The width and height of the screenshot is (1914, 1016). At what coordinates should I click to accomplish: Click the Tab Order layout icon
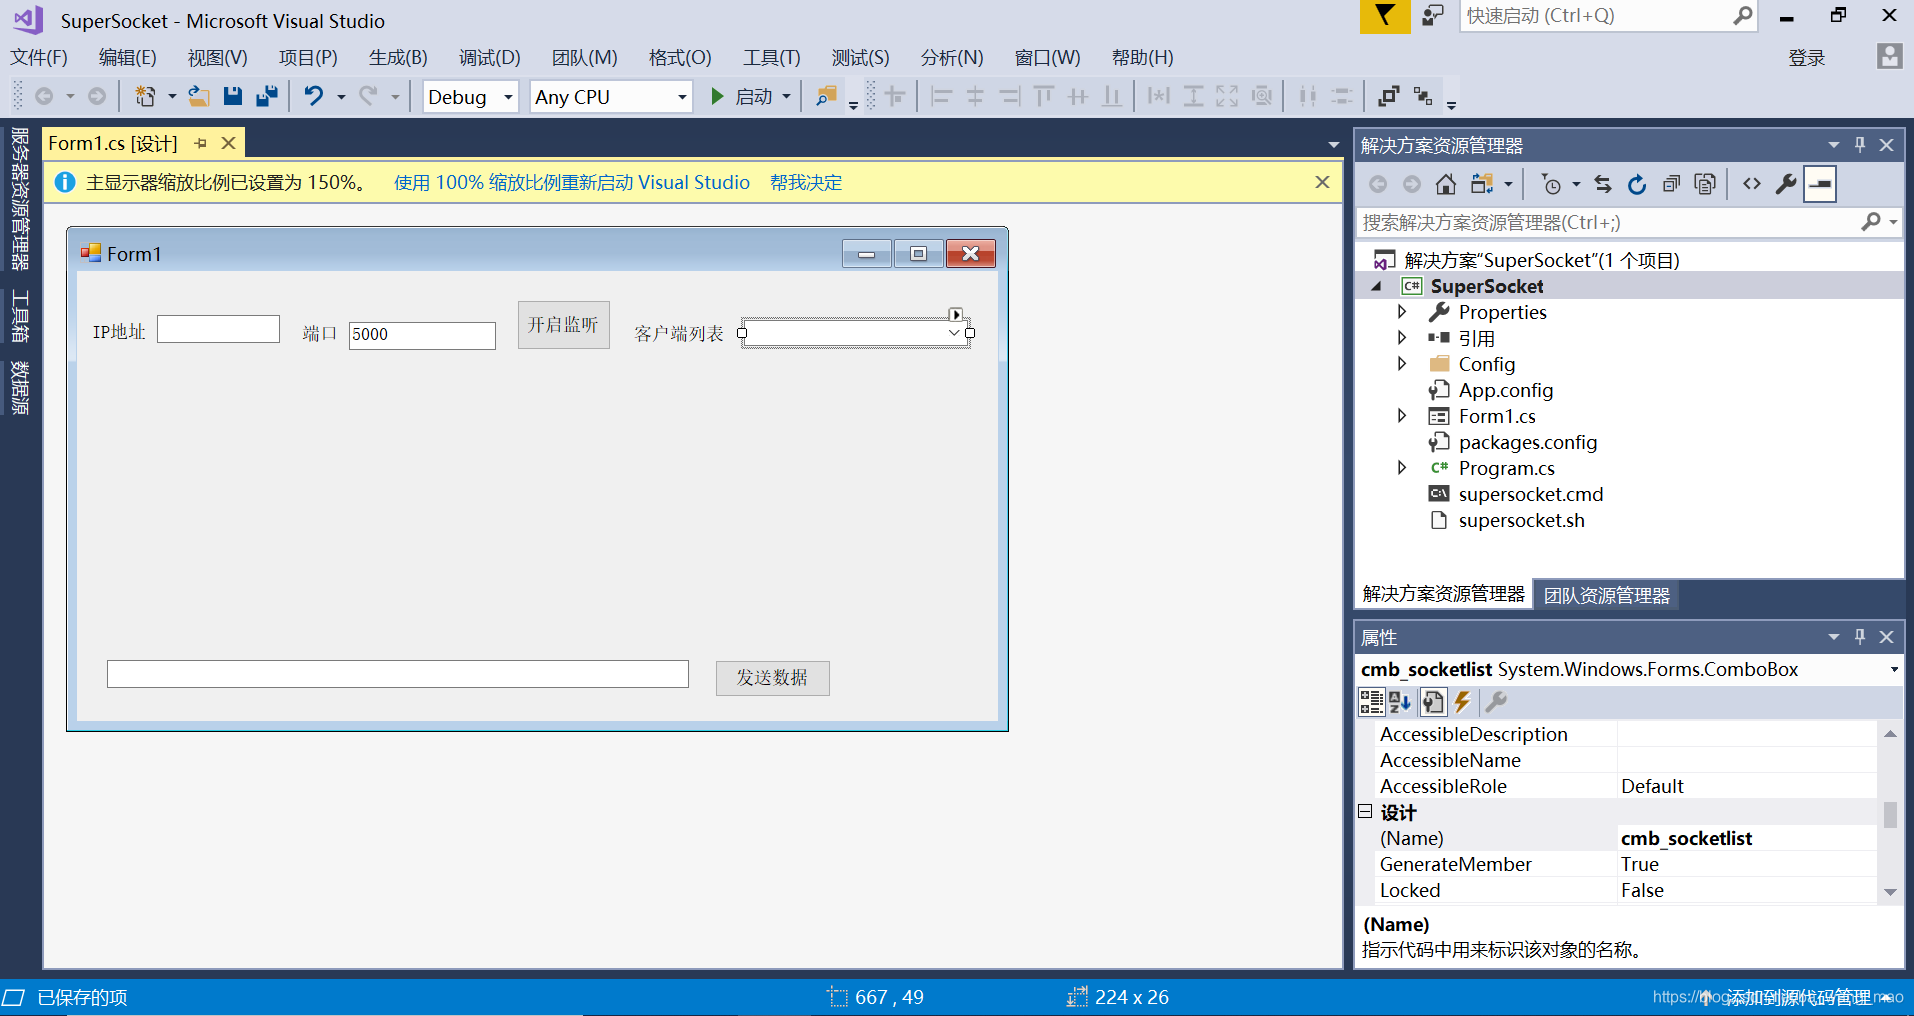pyautogui.click(x=1423, y=96)
